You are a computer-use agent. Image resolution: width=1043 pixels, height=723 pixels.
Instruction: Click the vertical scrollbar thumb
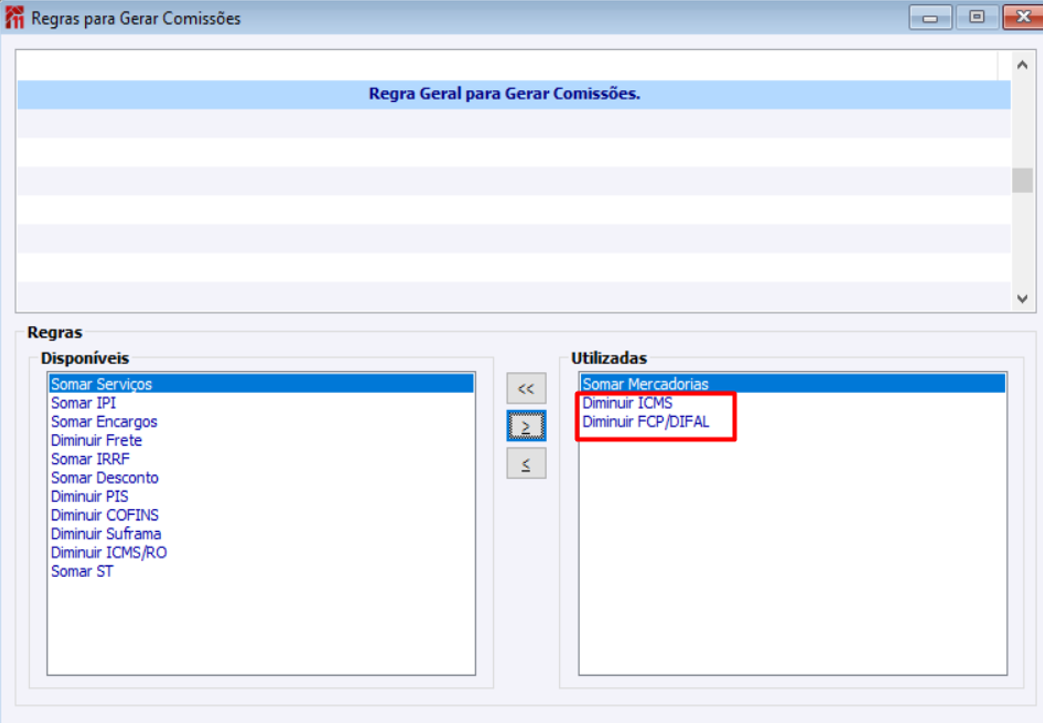tap(1022, 180)
